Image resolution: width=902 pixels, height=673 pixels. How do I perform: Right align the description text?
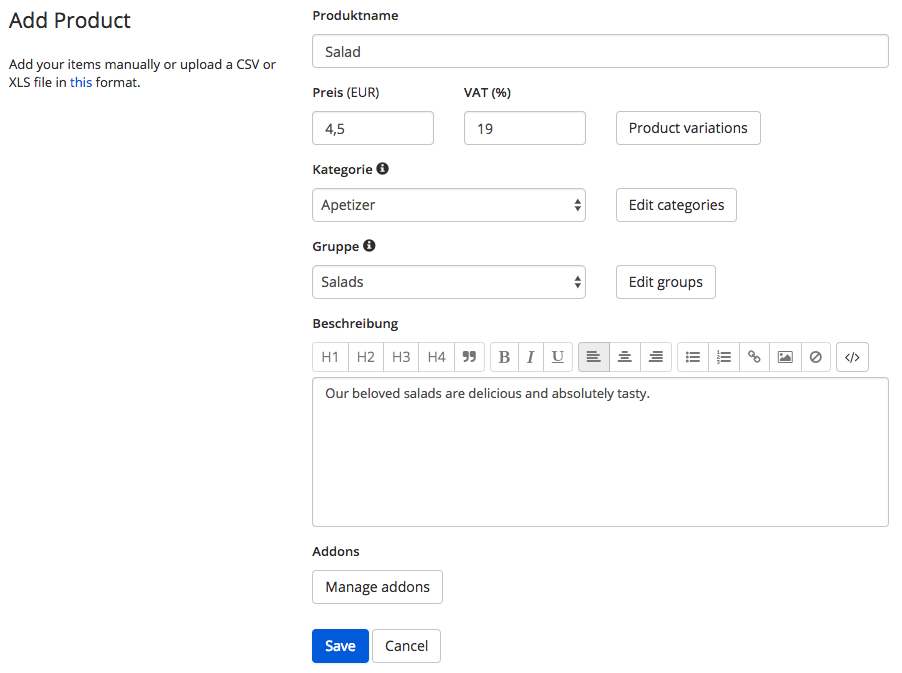[656, 357]
